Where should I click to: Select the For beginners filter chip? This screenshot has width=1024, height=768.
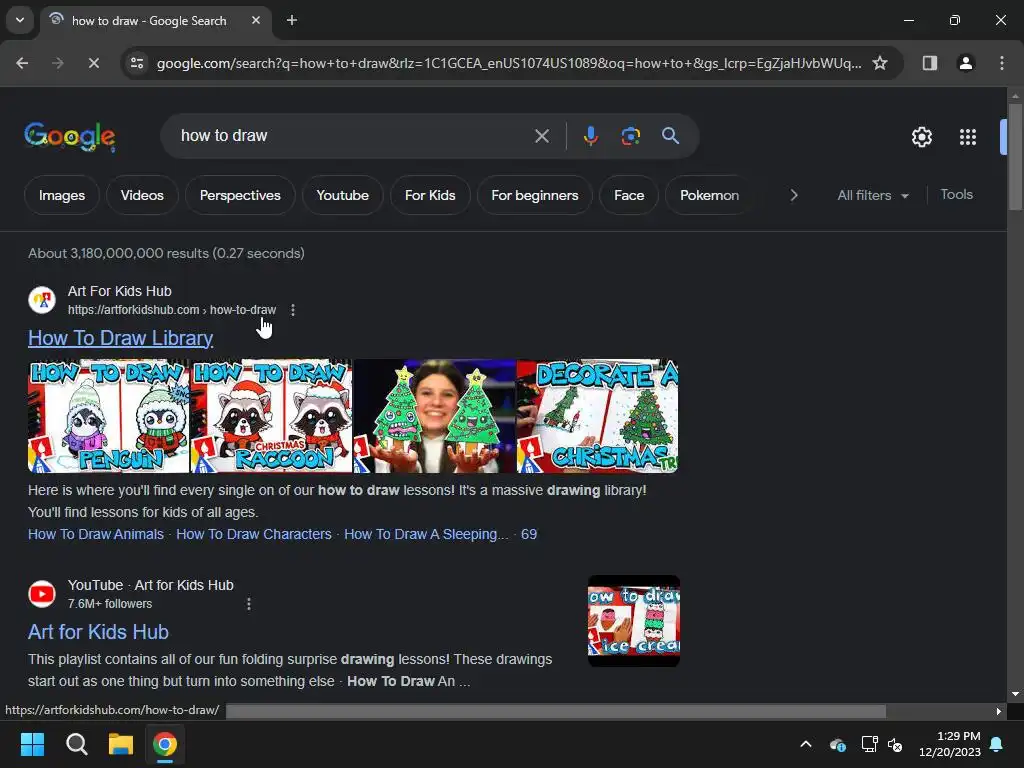535,195
